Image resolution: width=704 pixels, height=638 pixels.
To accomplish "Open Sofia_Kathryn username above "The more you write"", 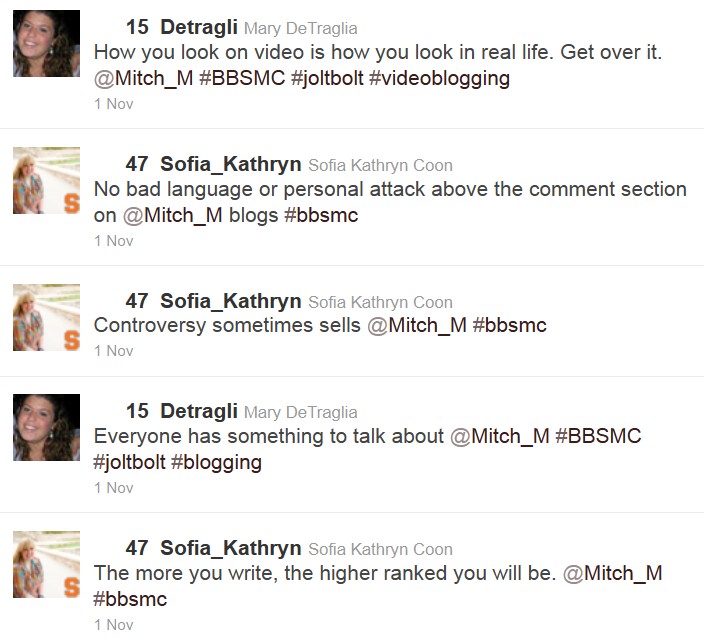I will (230, 548).
